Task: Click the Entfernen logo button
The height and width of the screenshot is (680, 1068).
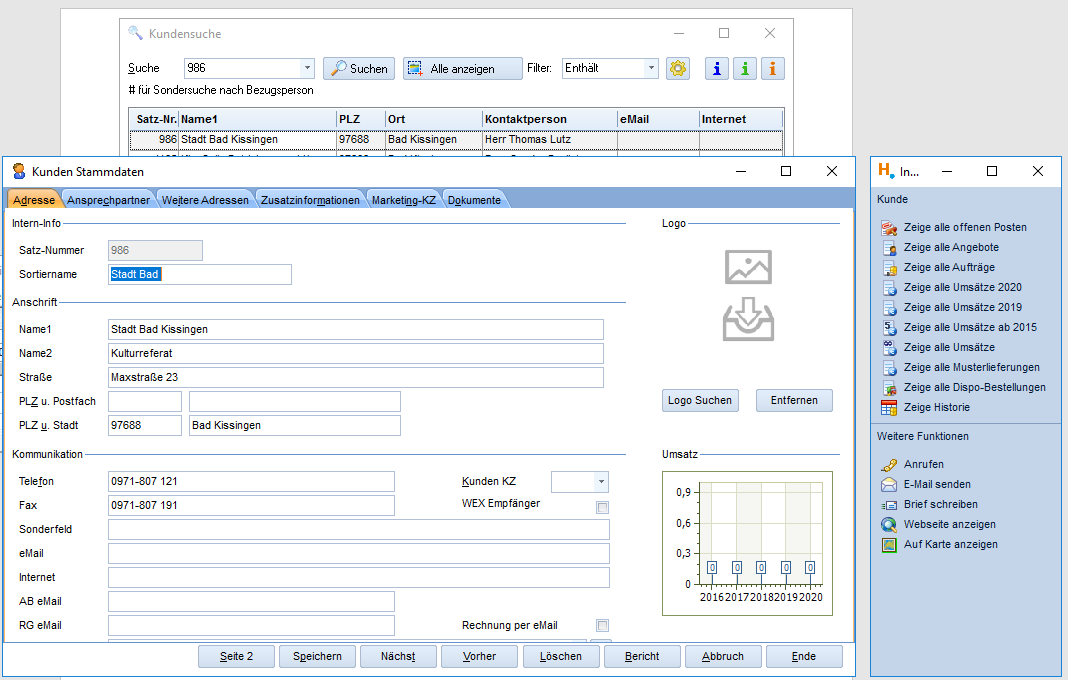Action: coord(794,401)
